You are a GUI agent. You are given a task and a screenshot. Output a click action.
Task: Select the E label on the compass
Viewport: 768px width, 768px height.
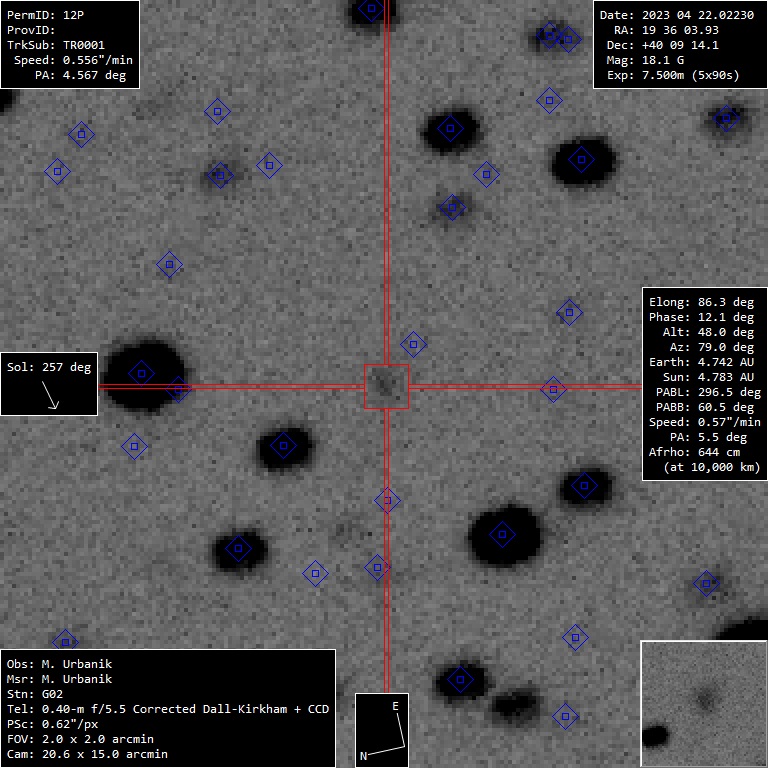(x=395, y=706)
